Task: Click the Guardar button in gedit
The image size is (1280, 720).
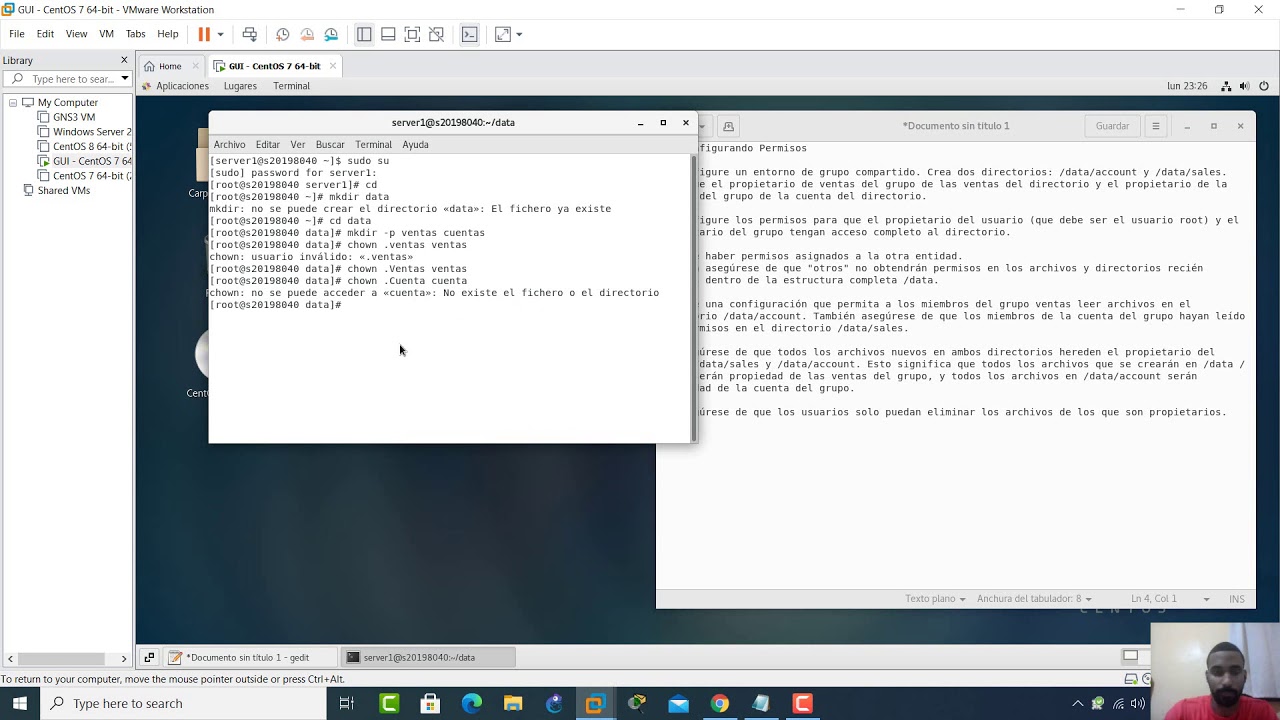Action: tap(1112, 126)
